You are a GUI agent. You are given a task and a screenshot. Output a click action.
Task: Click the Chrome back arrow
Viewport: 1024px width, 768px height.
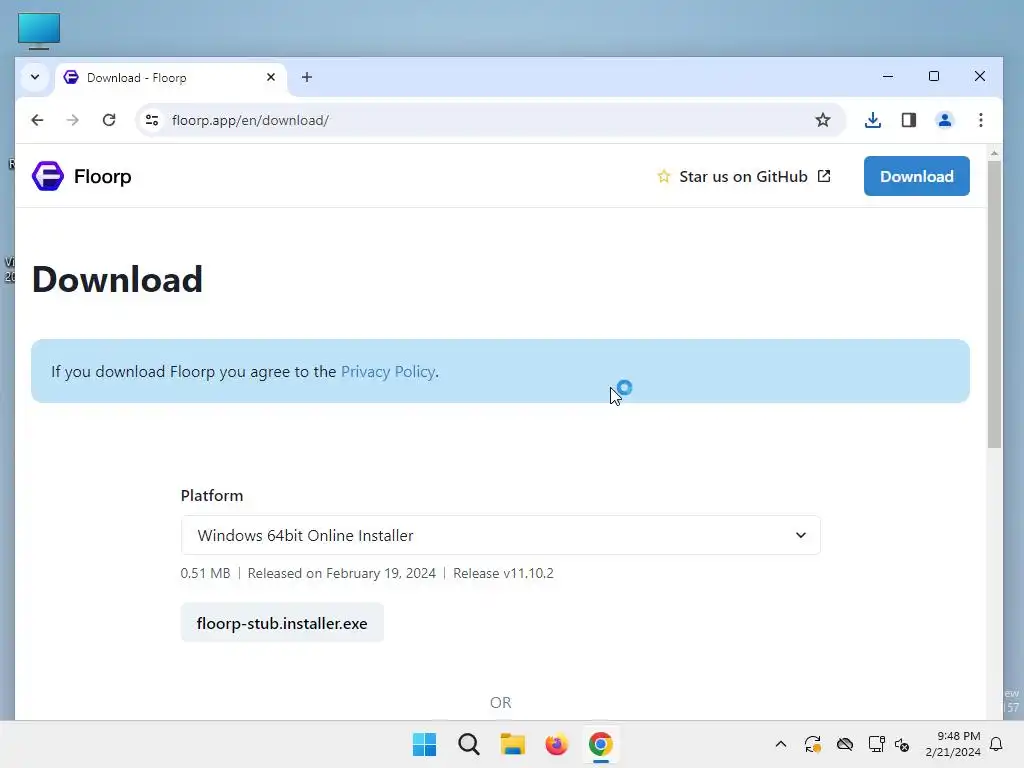point(37,120)
